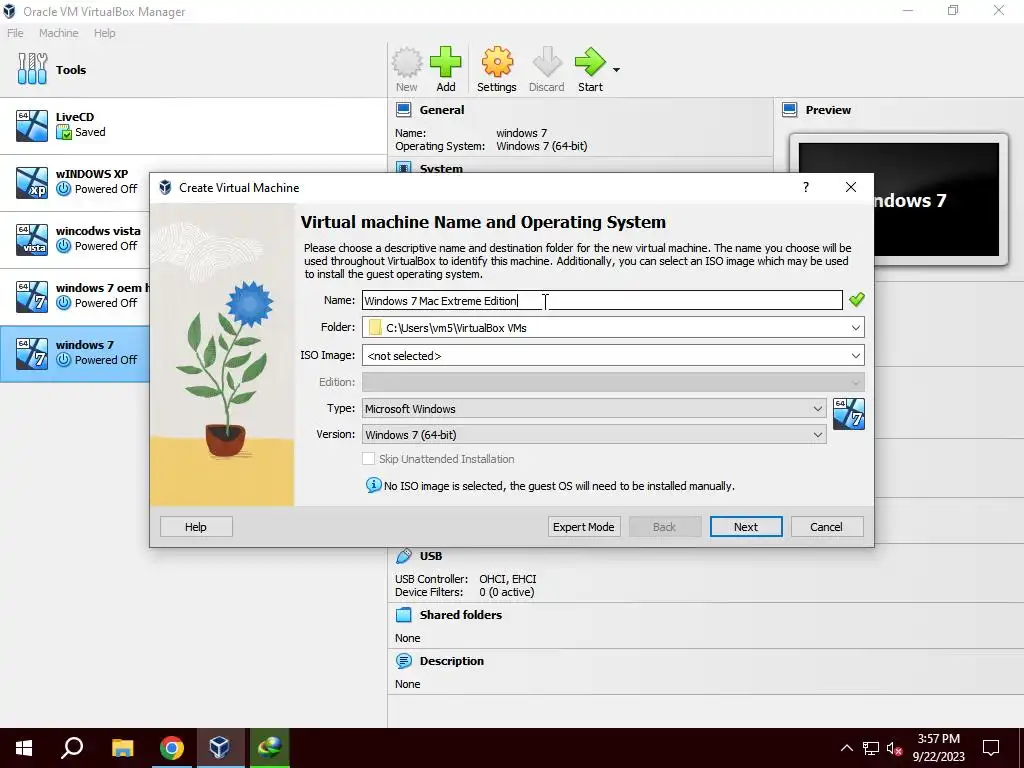Toggle Skip Unattended Installation checkbox
The height and width of the screenshot is (768, 1024).
[x=368, y=459]
